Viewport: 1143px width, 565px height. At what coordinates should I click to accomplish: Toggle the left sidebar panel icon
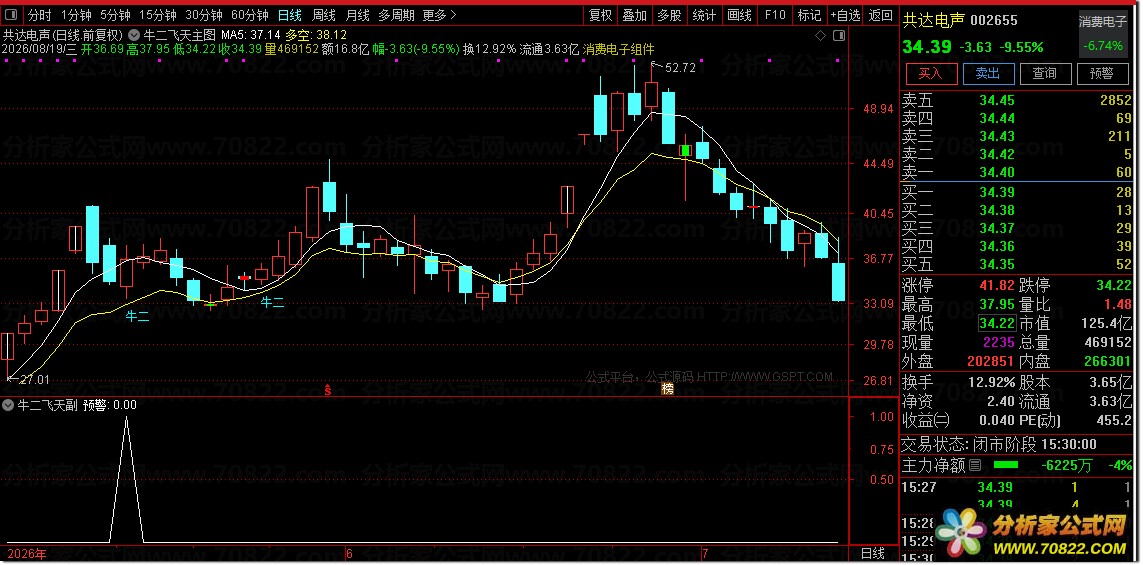click(x=12, y=15)
